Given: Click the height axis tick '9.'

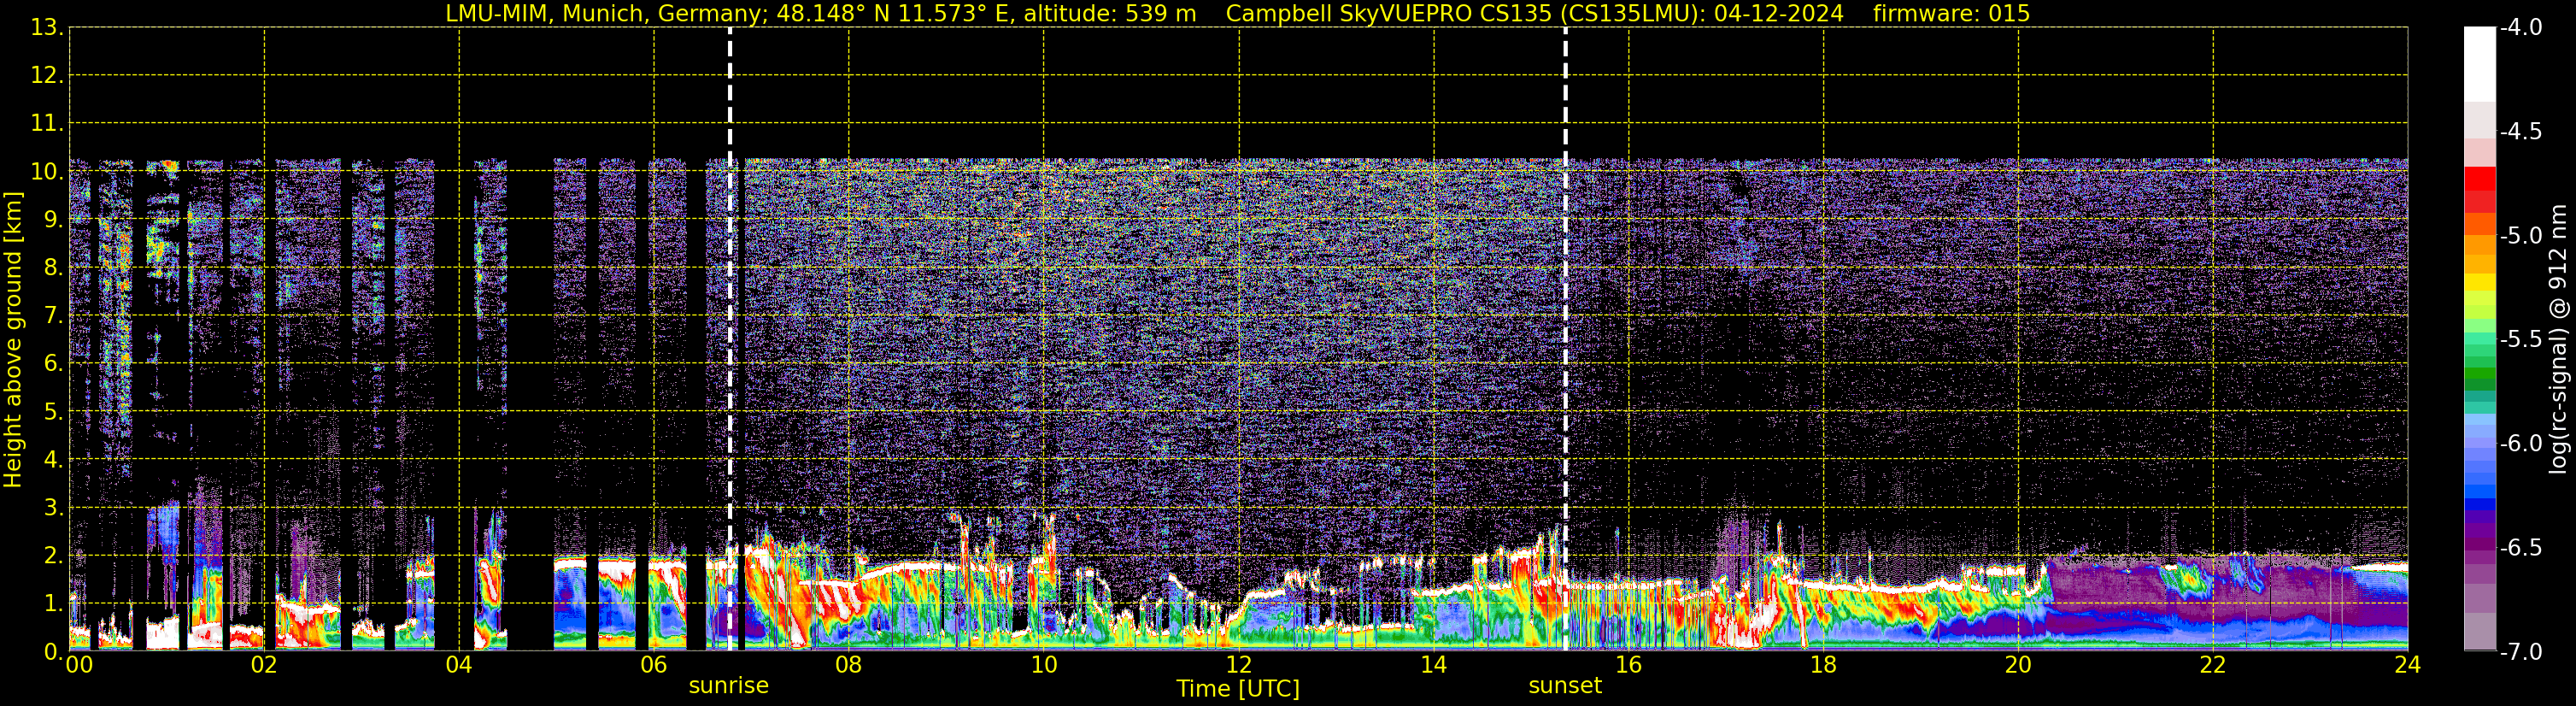Looking at the screenshot, I should (53, 220).
